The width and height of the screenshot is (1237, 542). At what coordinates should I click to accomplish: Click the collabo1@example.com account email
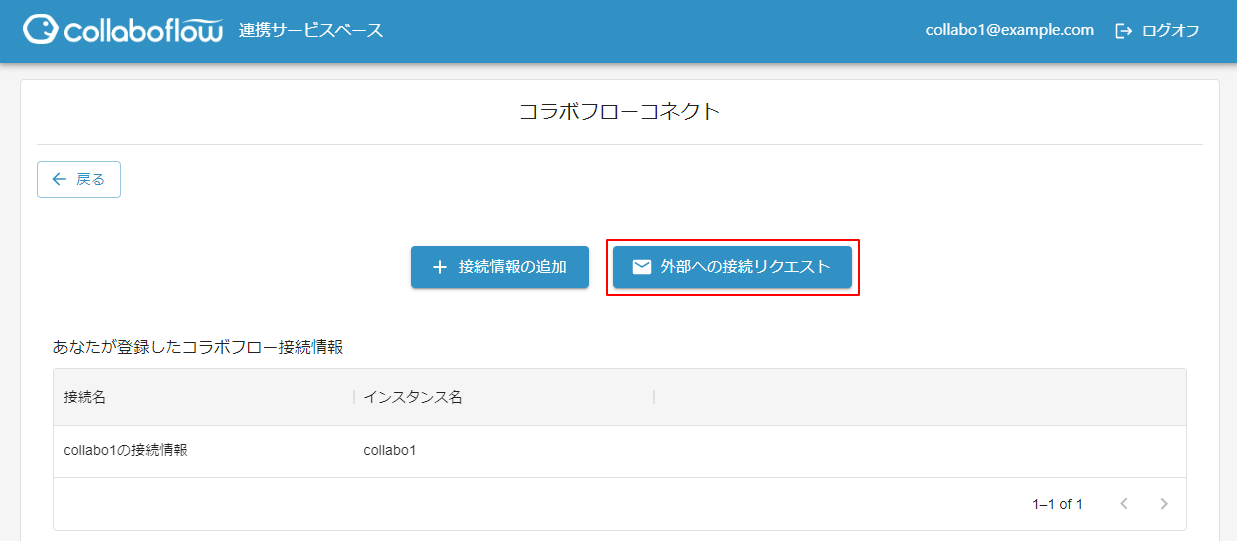pos(1009,30)
